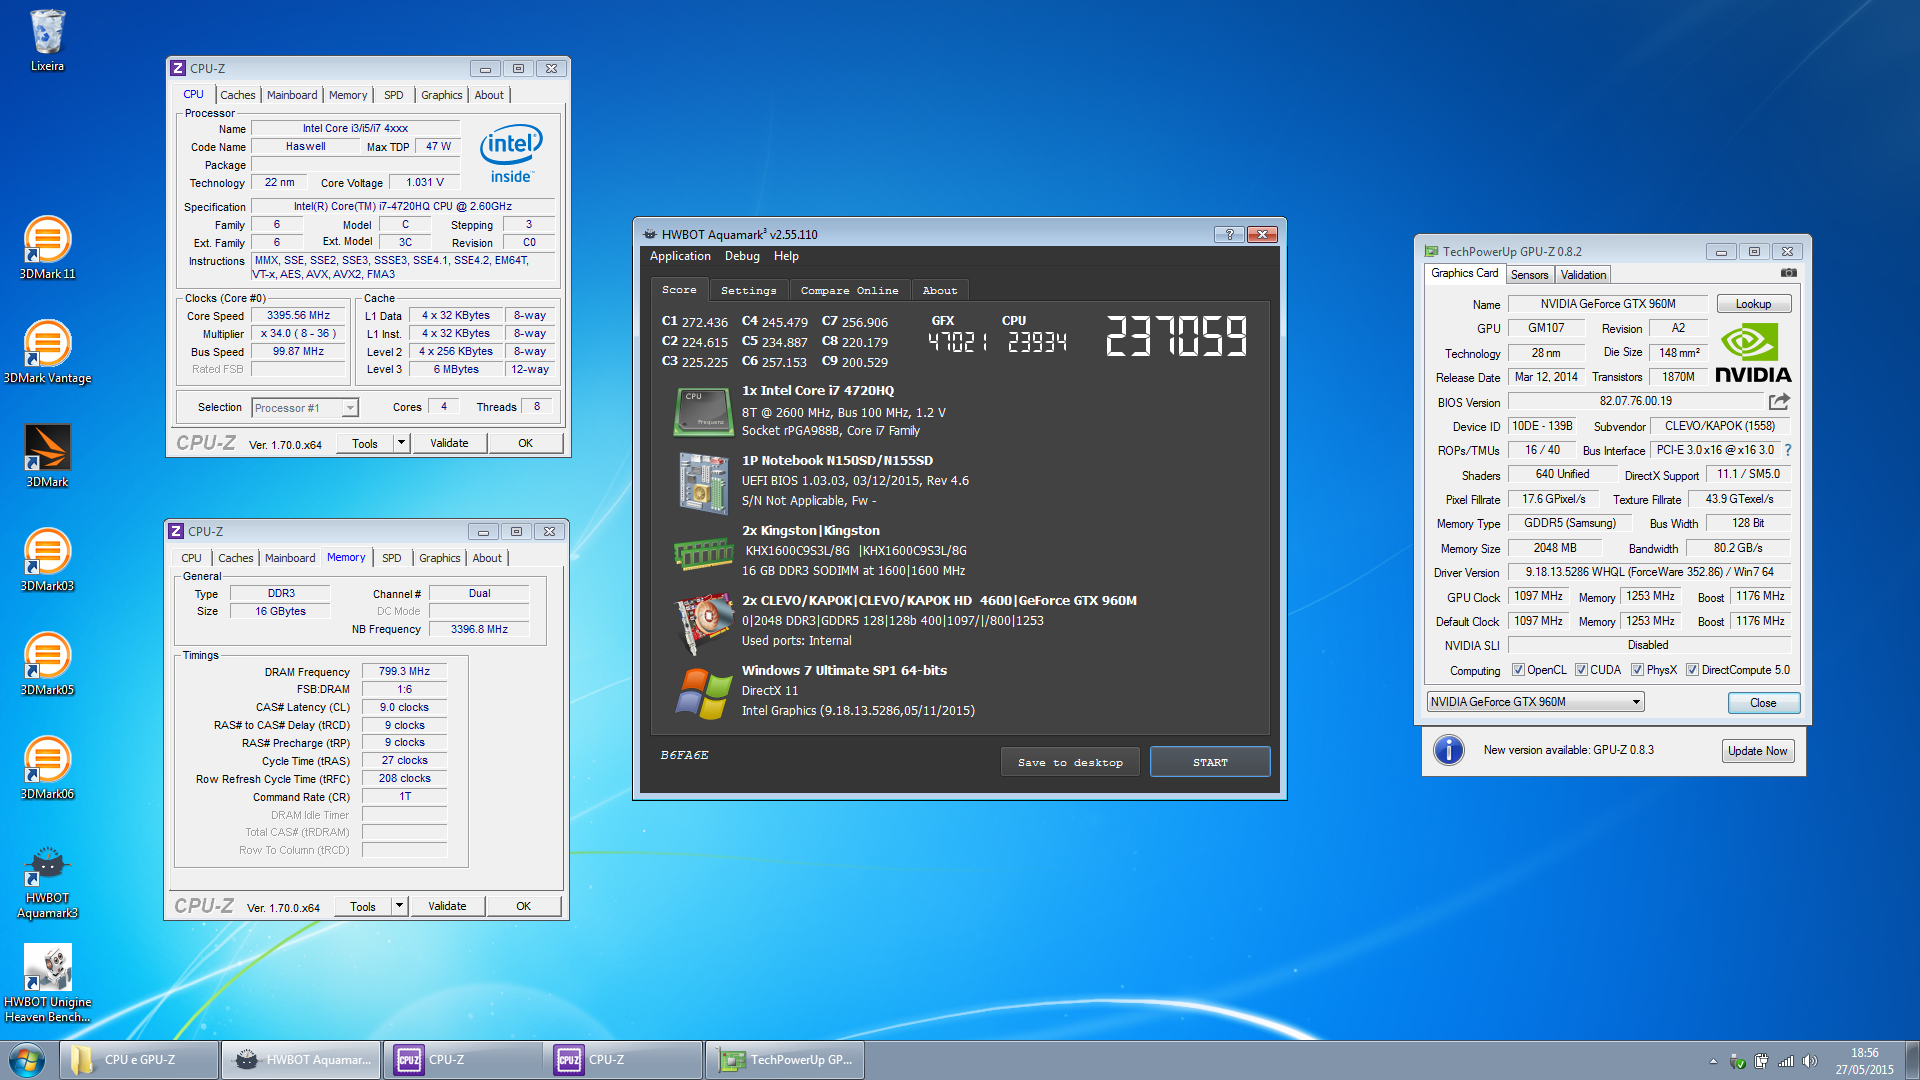Click OK in the Memory CPU-Z window

click(523, 906)
